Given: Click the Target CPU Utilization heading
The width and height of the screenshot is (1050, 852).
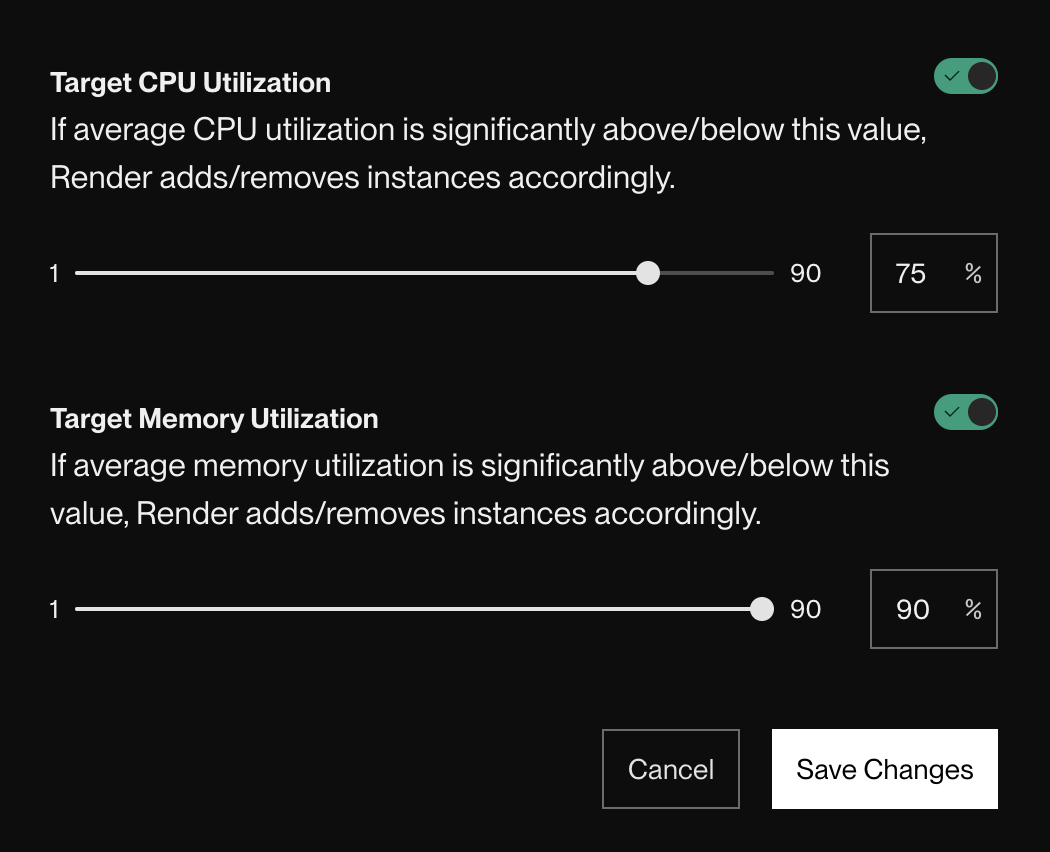Looking at the screenshot, I should point(190,83).
